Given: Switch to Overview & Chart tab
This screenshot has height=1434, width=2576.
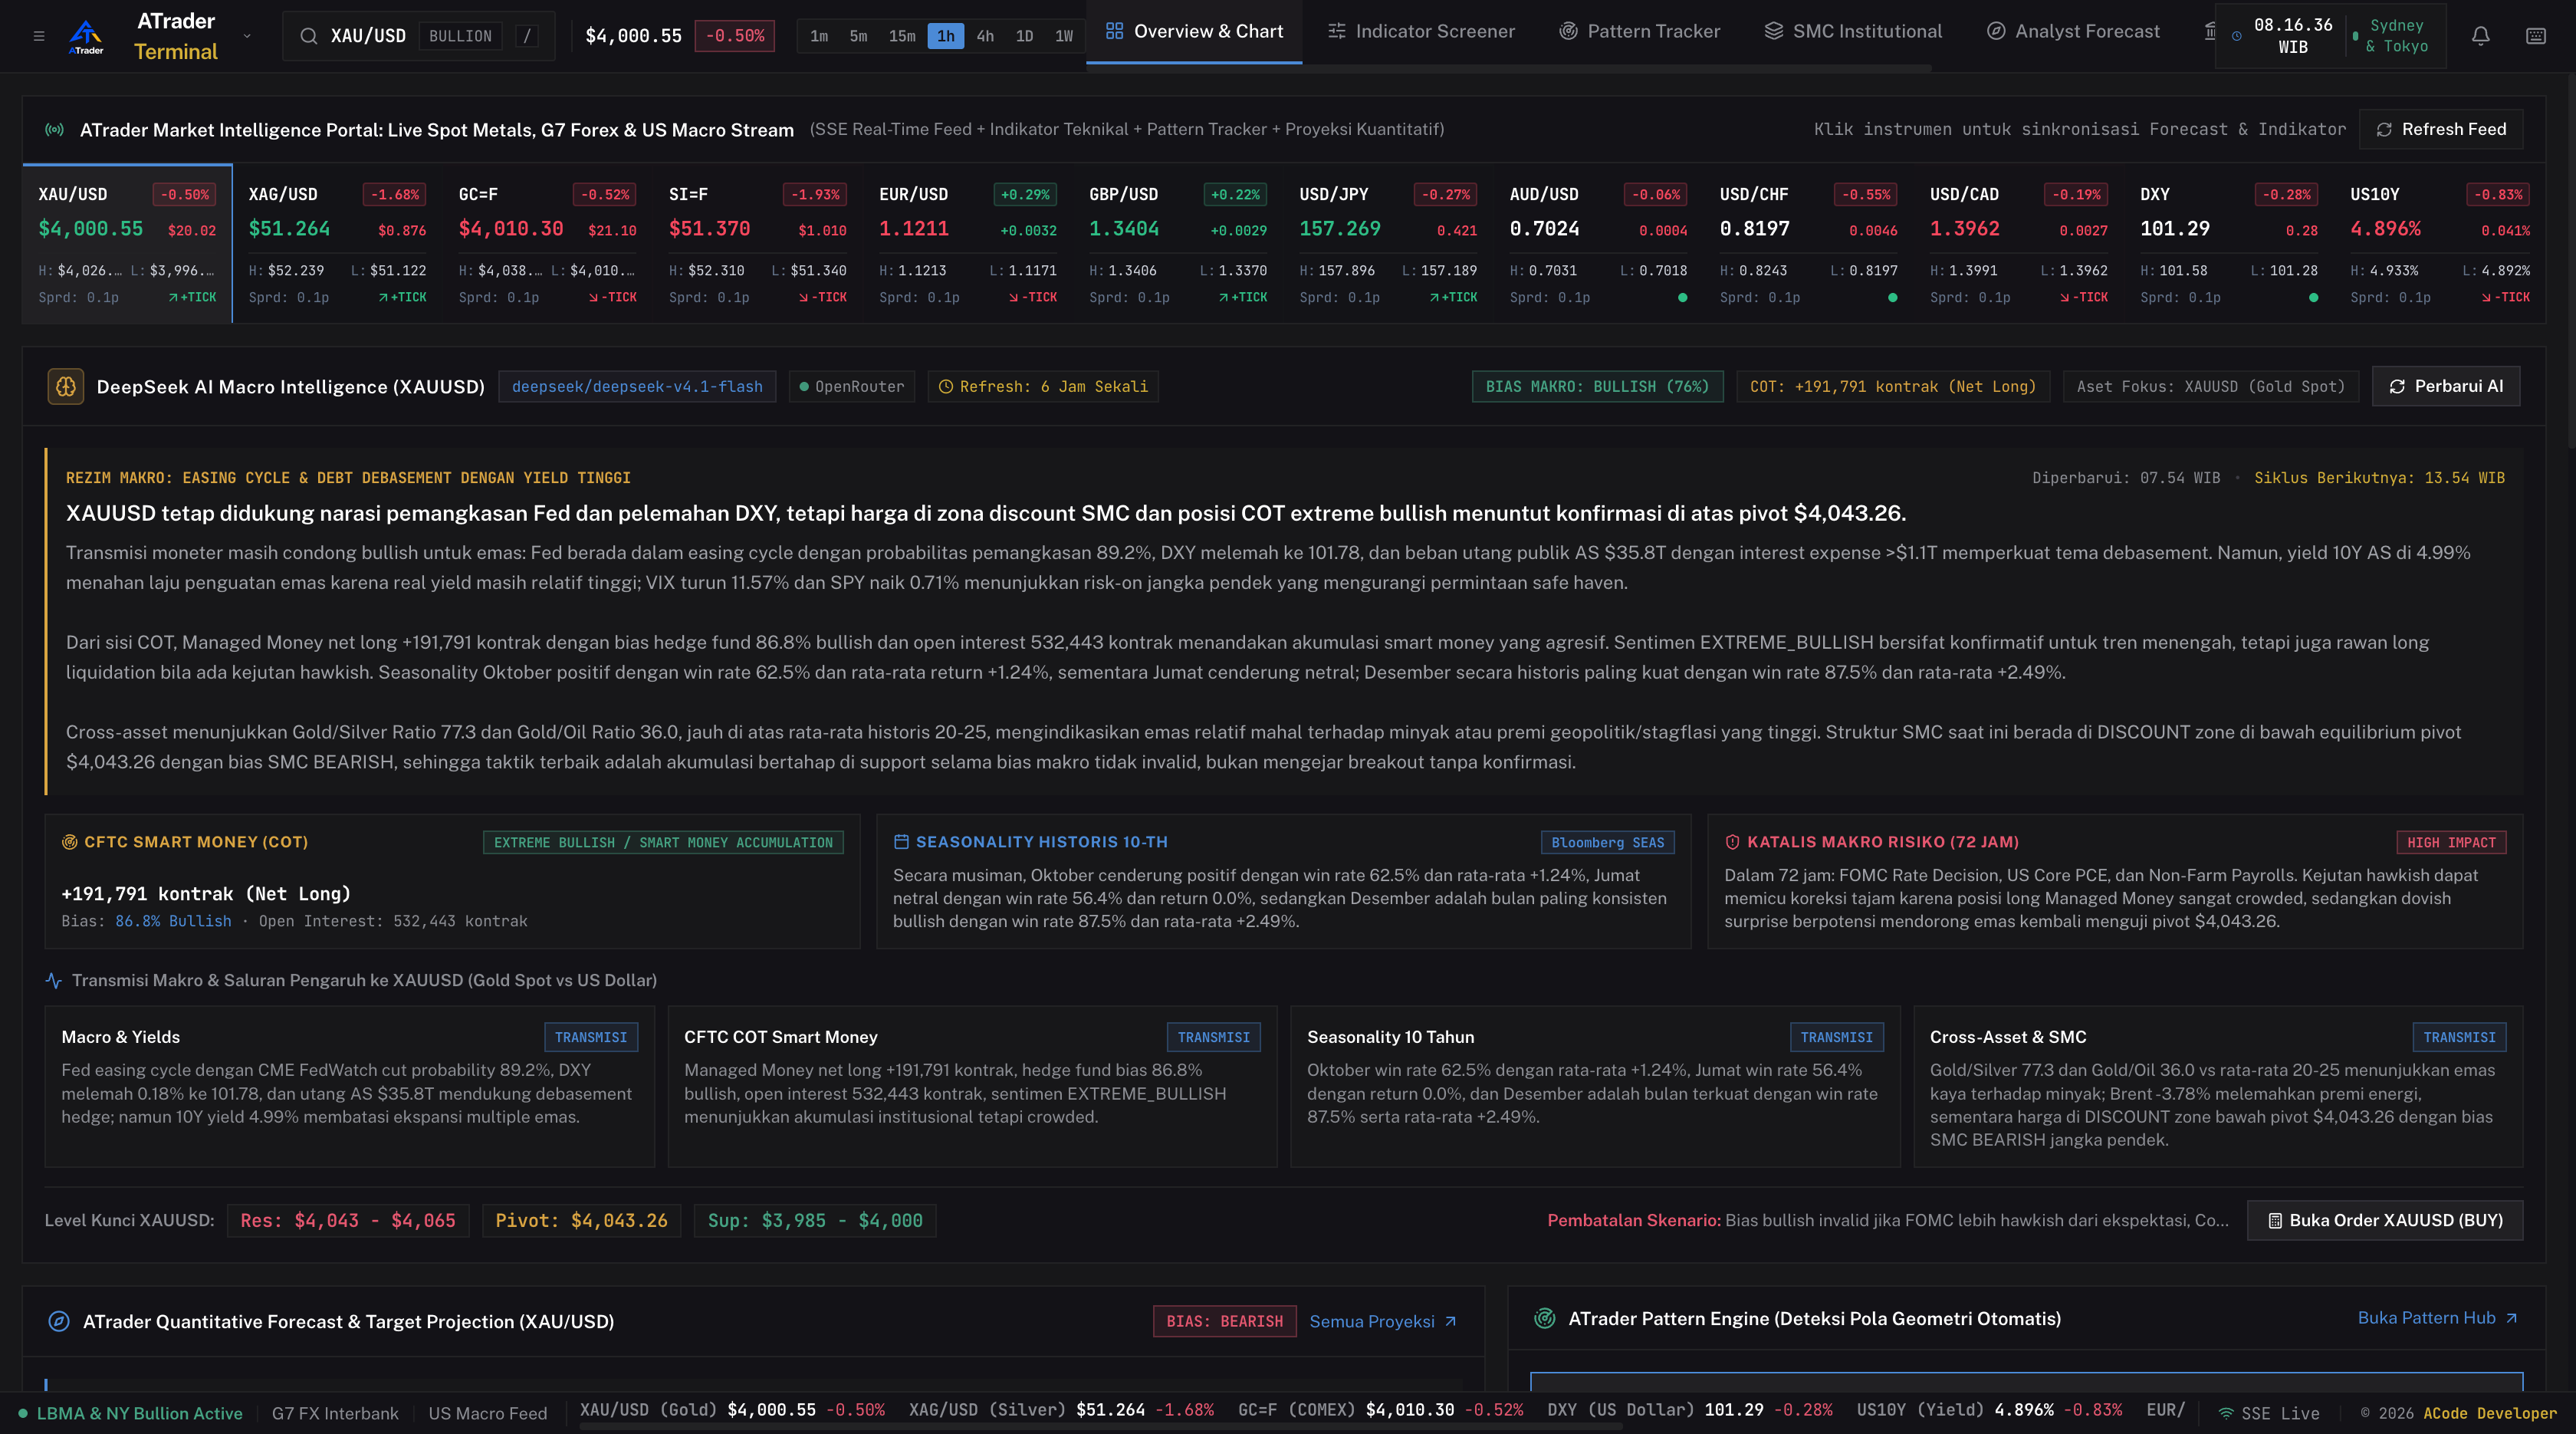Looking at the screenshot, I should click(1194, 31).
